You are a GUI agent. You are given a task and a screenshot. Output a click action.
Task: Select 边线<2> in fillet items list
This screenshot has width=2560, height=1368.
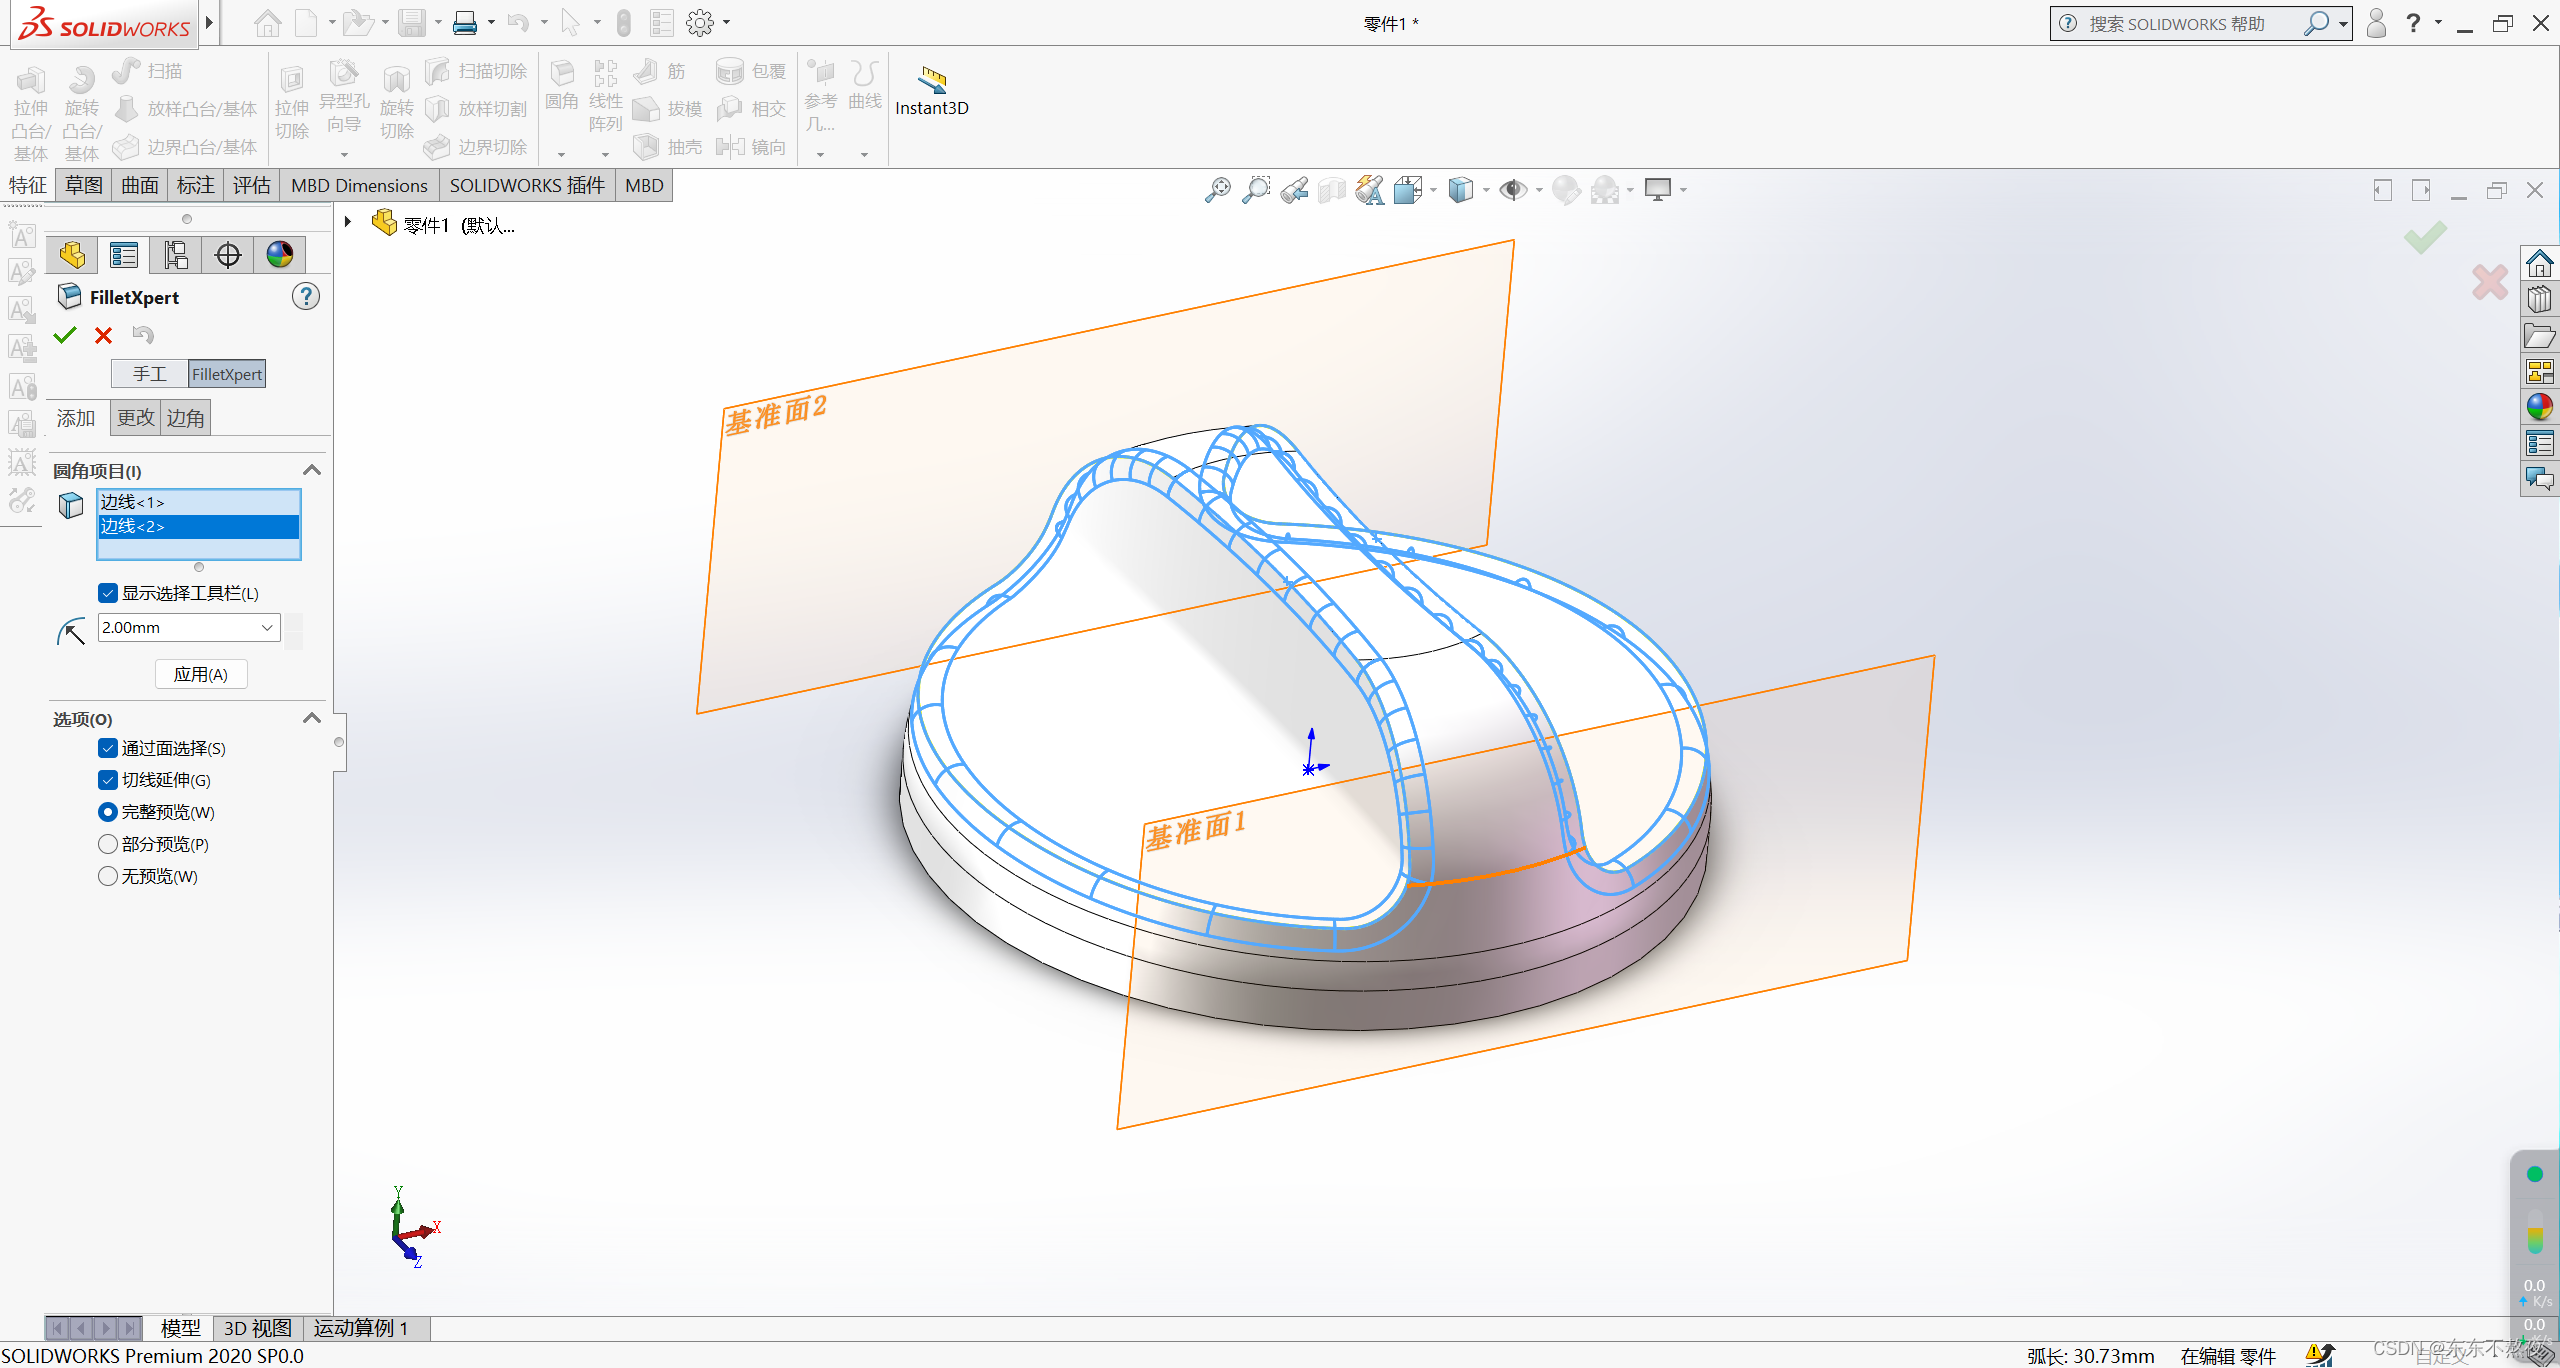(199, 526)
